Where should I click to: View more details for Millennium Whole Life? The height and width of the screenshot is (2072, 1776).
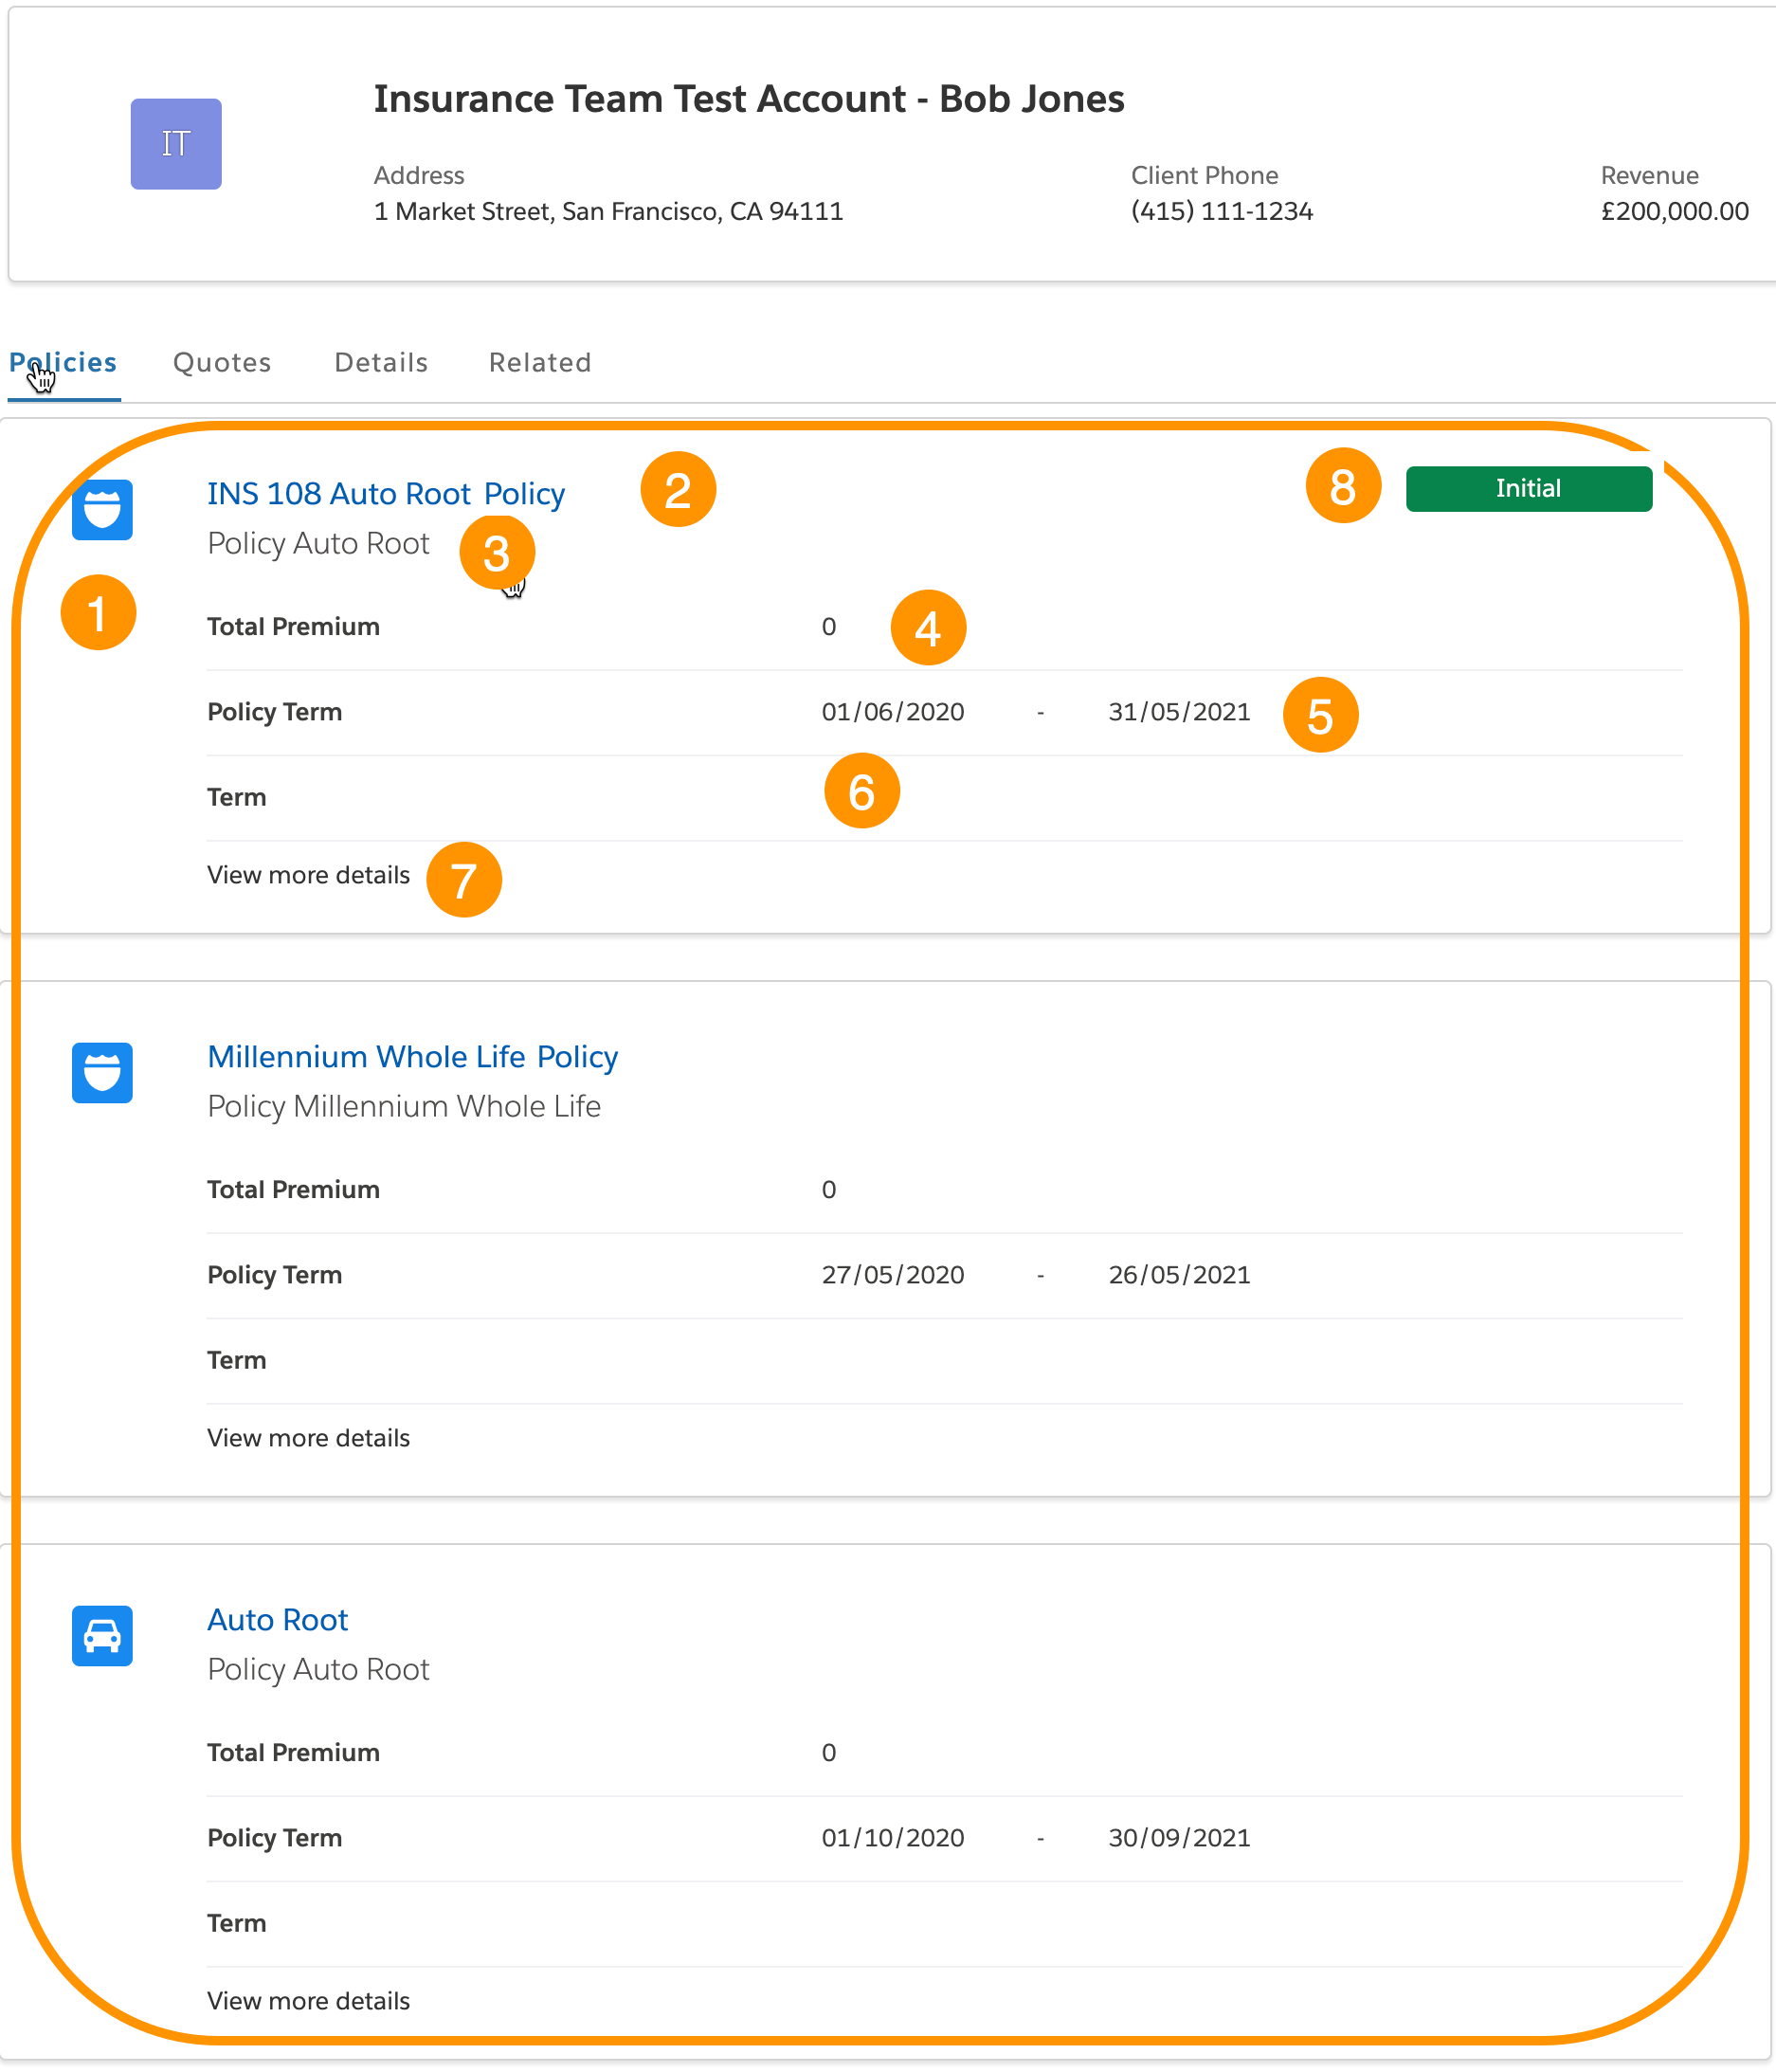pos(308,1438)
